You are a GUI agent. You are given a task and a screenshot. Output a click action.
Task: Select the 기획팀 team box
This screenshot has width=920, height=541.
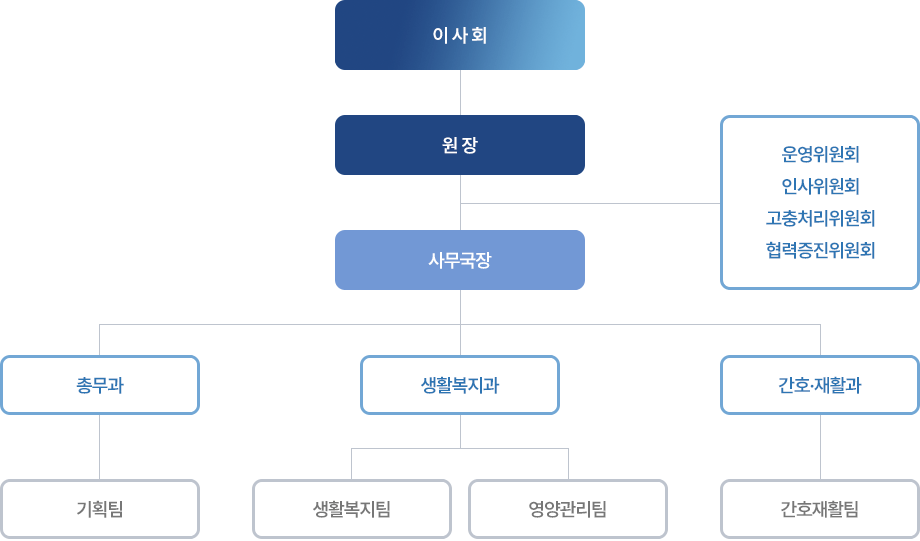[100, 509]
